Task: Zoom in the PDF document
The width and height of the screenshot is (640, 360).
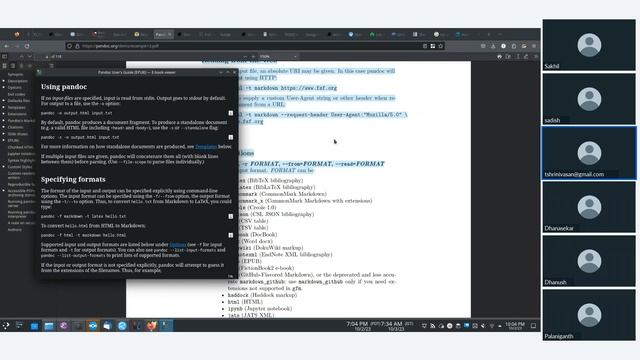Action: tap(253, 56)
